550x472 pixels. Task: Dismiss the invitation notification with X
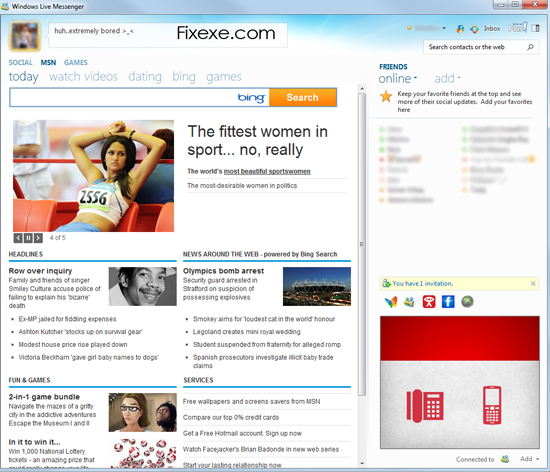(x=533, y=283)
